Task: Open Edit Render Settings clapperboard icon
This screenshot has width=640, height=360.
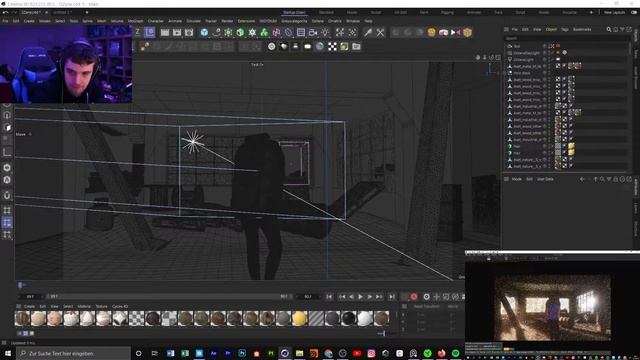Action: tap(189, 32)
